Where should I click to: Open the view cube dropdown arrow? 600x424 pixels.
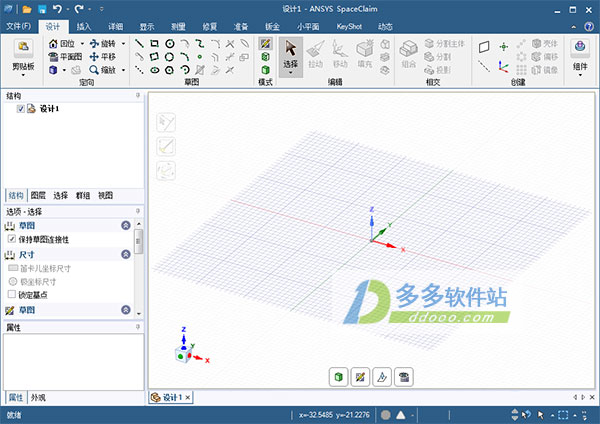(64, 70)
